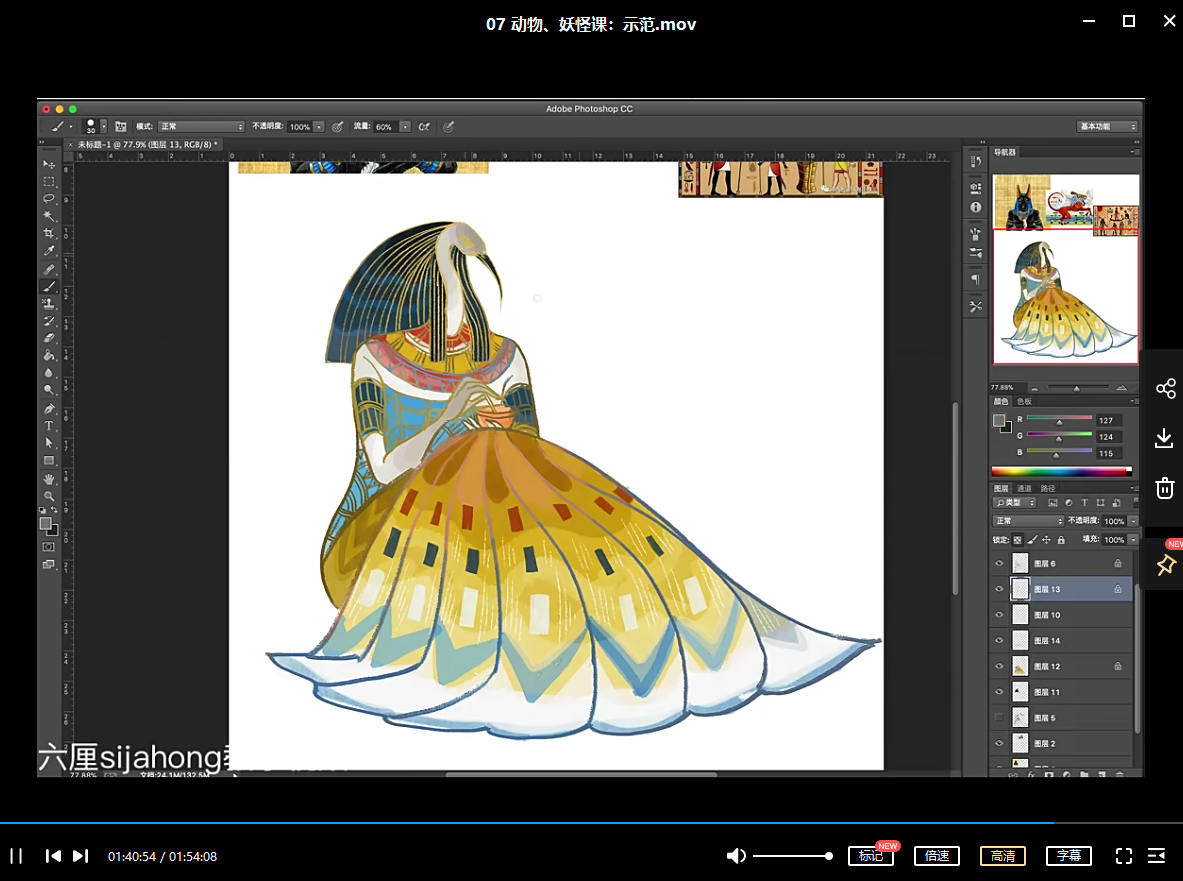Select the Magic Wand tool

[48, 216]
